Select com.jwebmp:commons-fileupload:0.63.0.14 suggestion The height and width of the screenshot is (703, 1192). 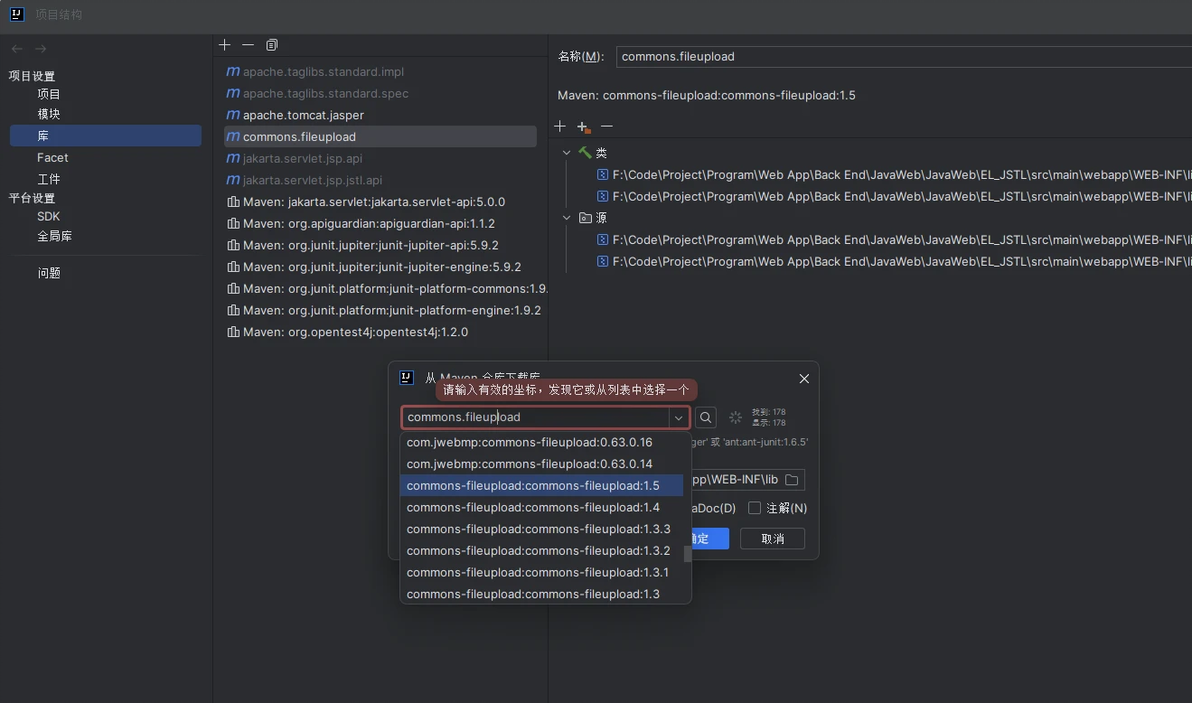coord(542,464)
